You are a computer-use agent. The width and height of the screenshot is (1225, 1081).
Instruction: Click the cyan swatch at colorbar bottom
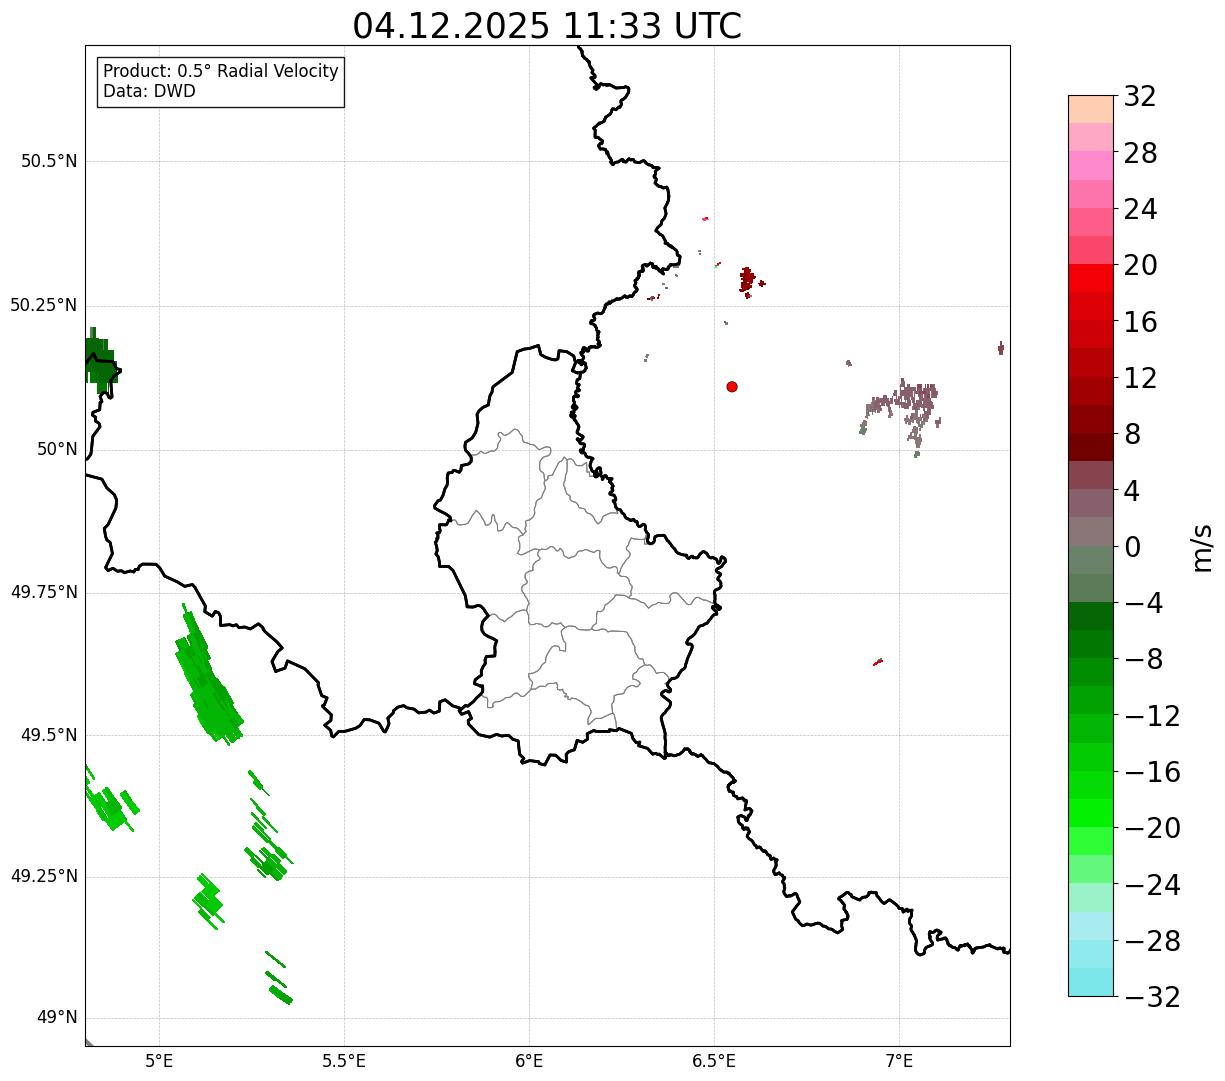(1091, 983)
